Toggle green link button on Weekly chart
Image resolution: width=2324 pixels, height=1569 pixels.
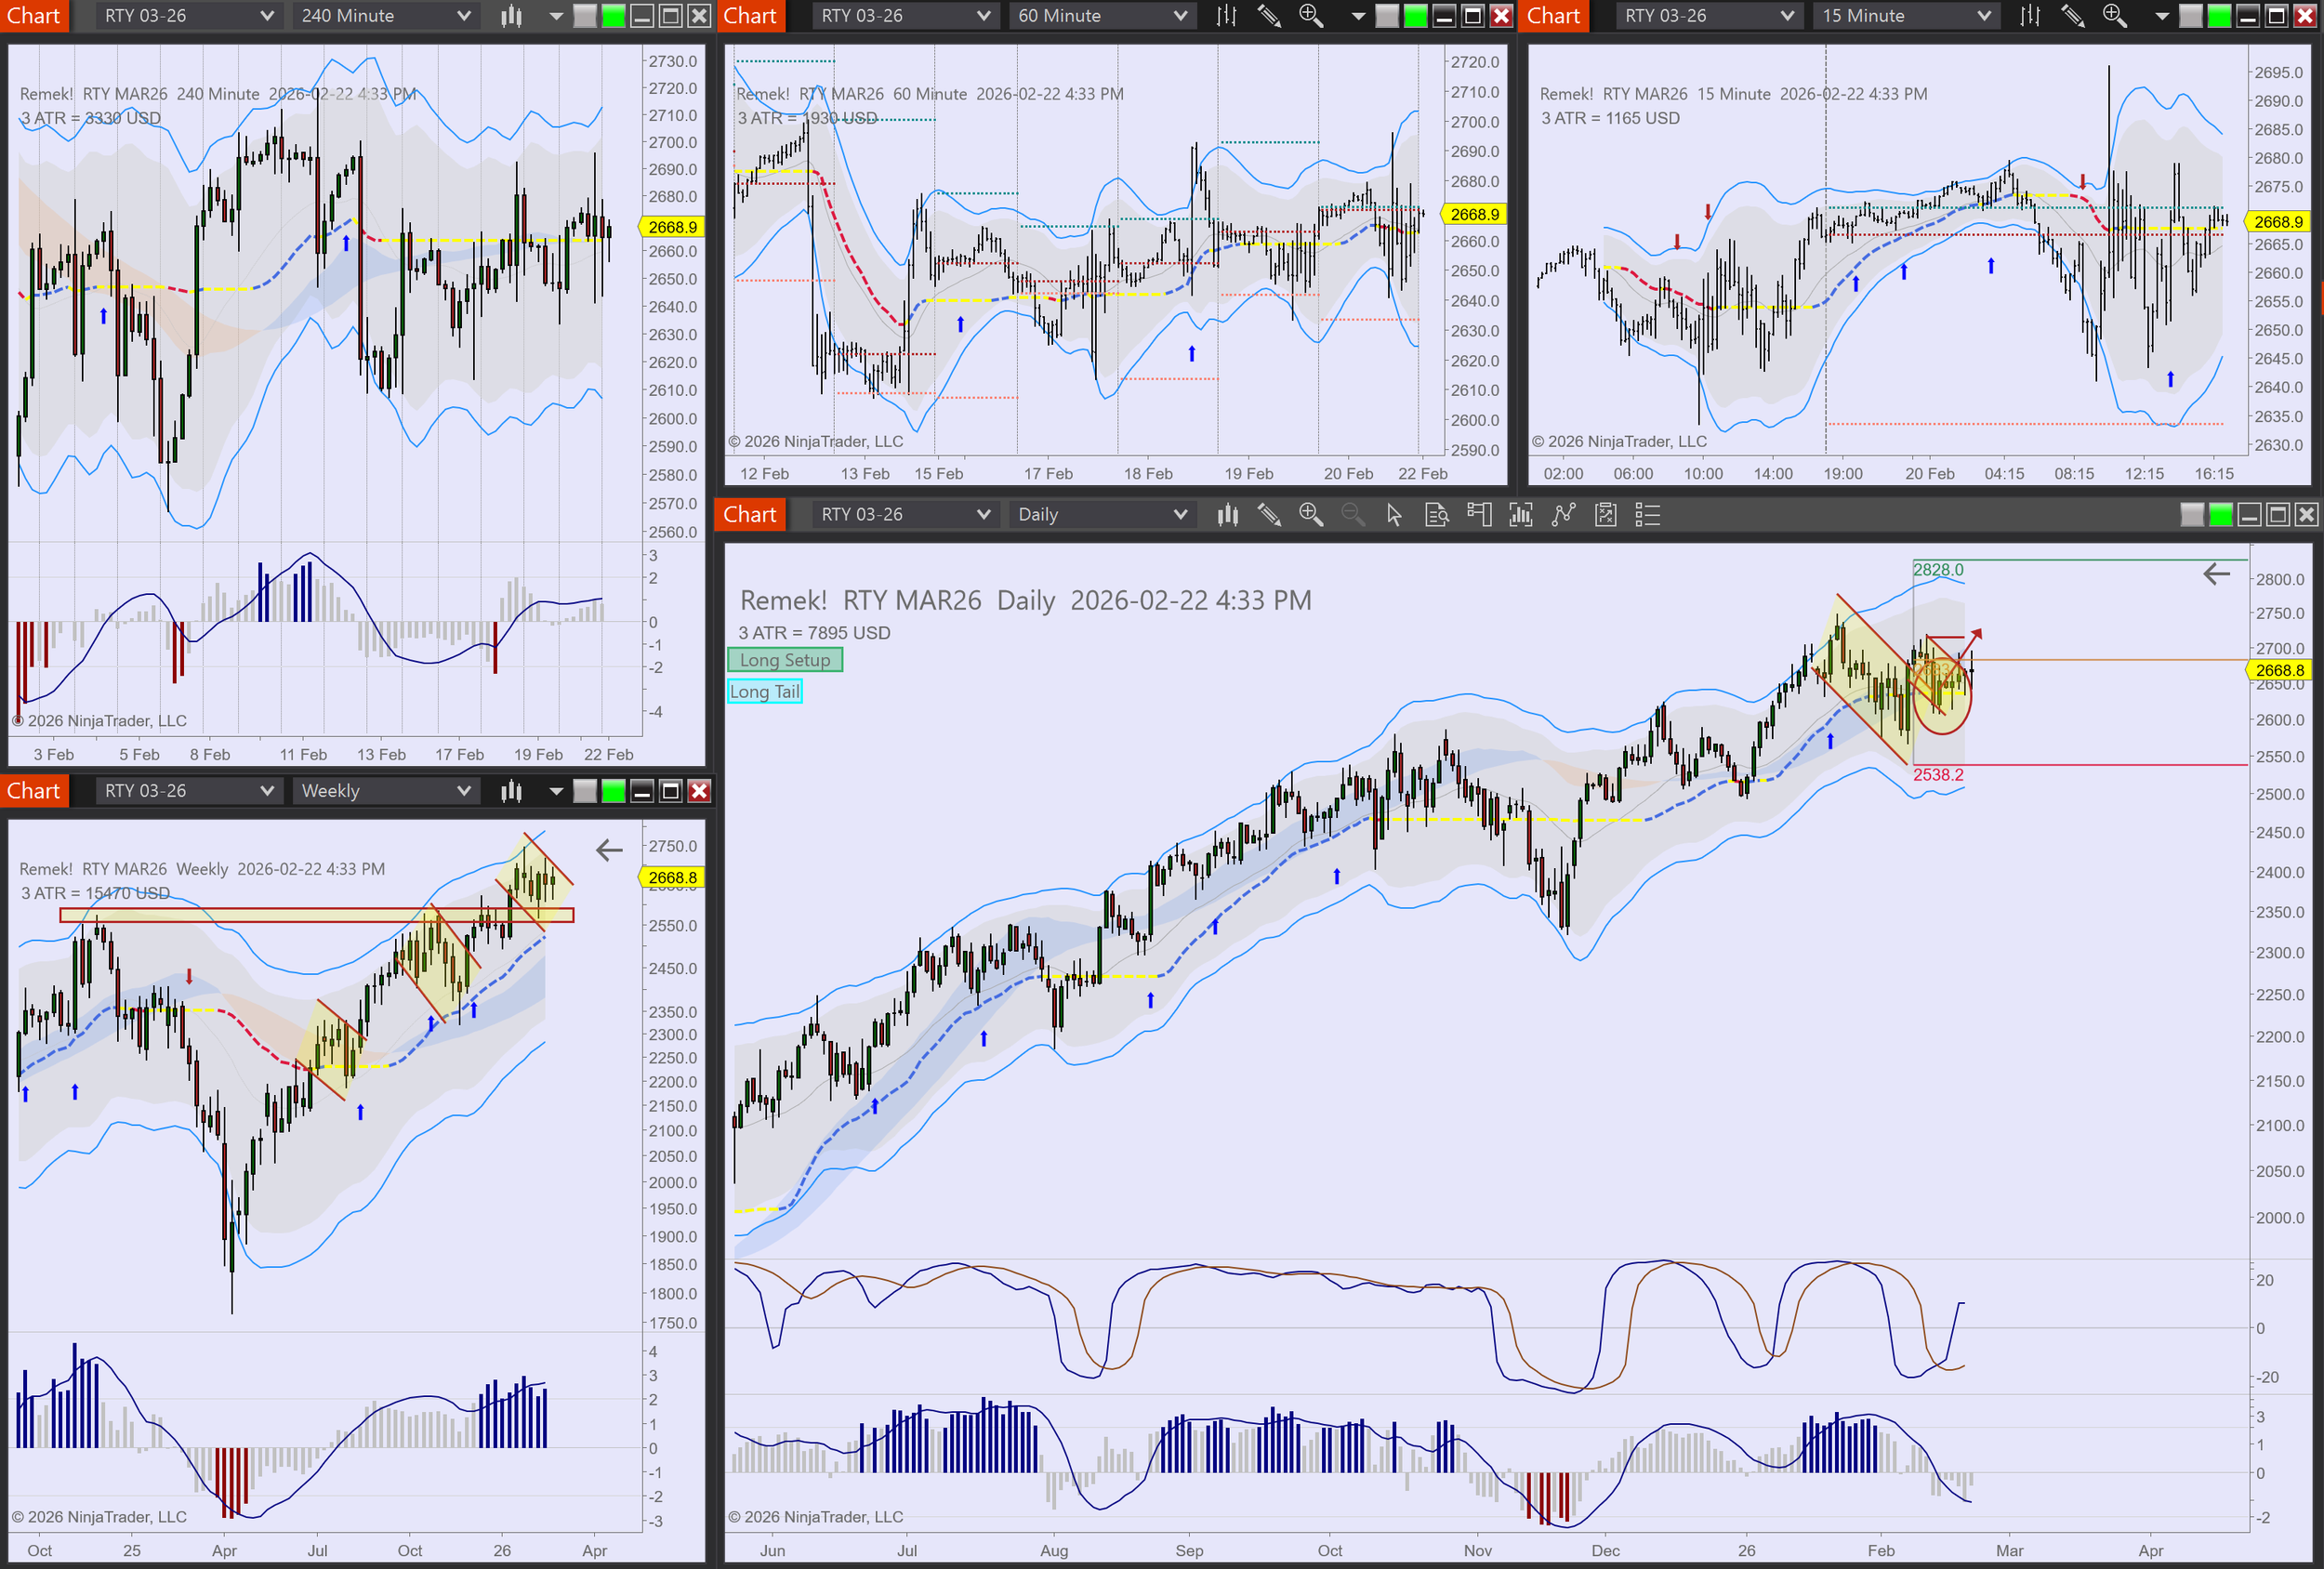coord(613,791)
